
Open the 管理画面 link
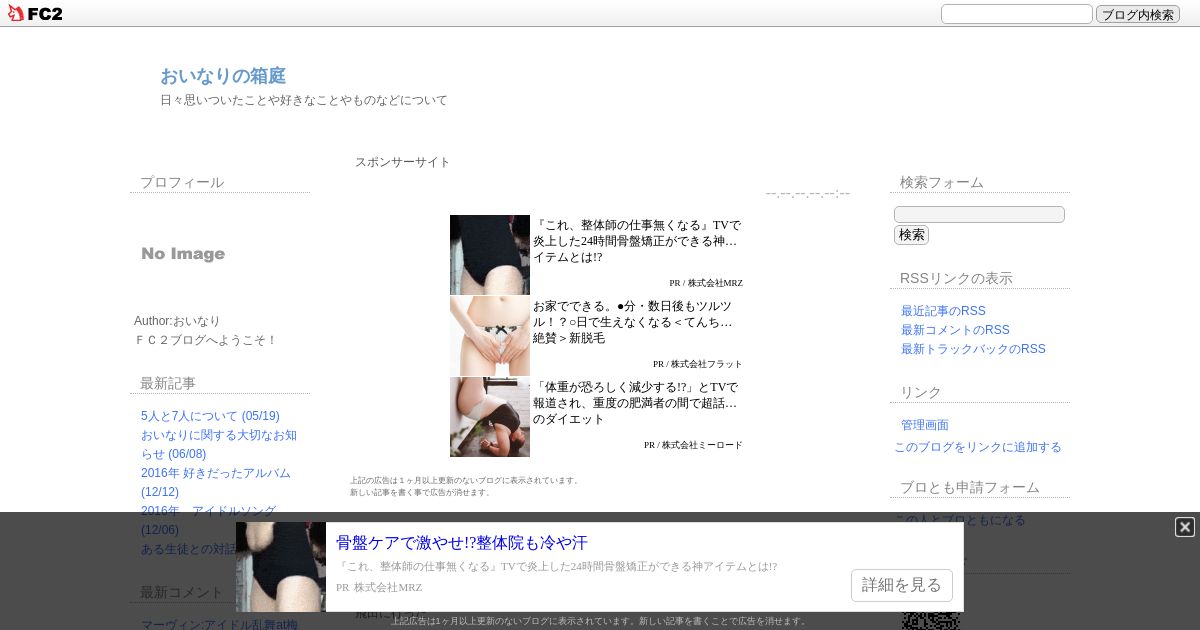pyautogui.click(x=925, y=425)
